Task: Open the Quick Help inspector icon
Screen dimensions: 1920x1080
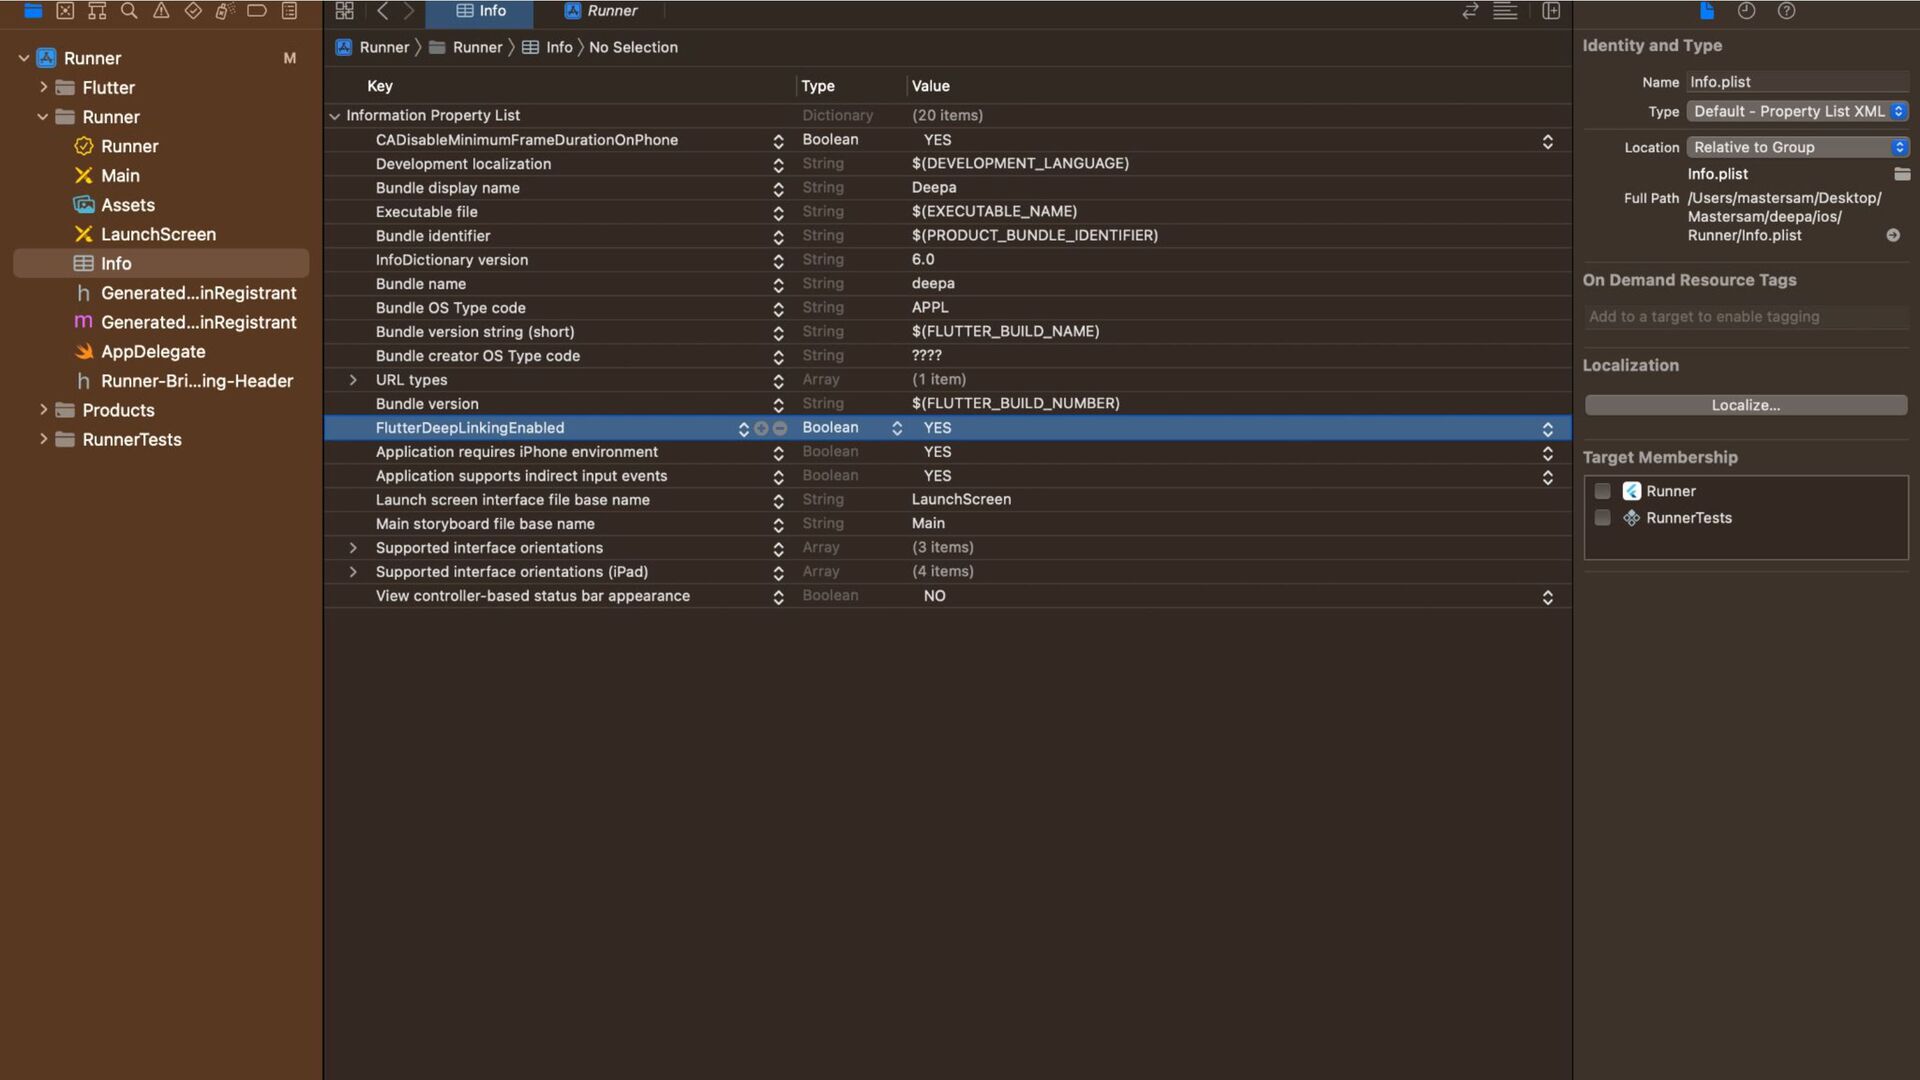Action: tap(1786, 11)
